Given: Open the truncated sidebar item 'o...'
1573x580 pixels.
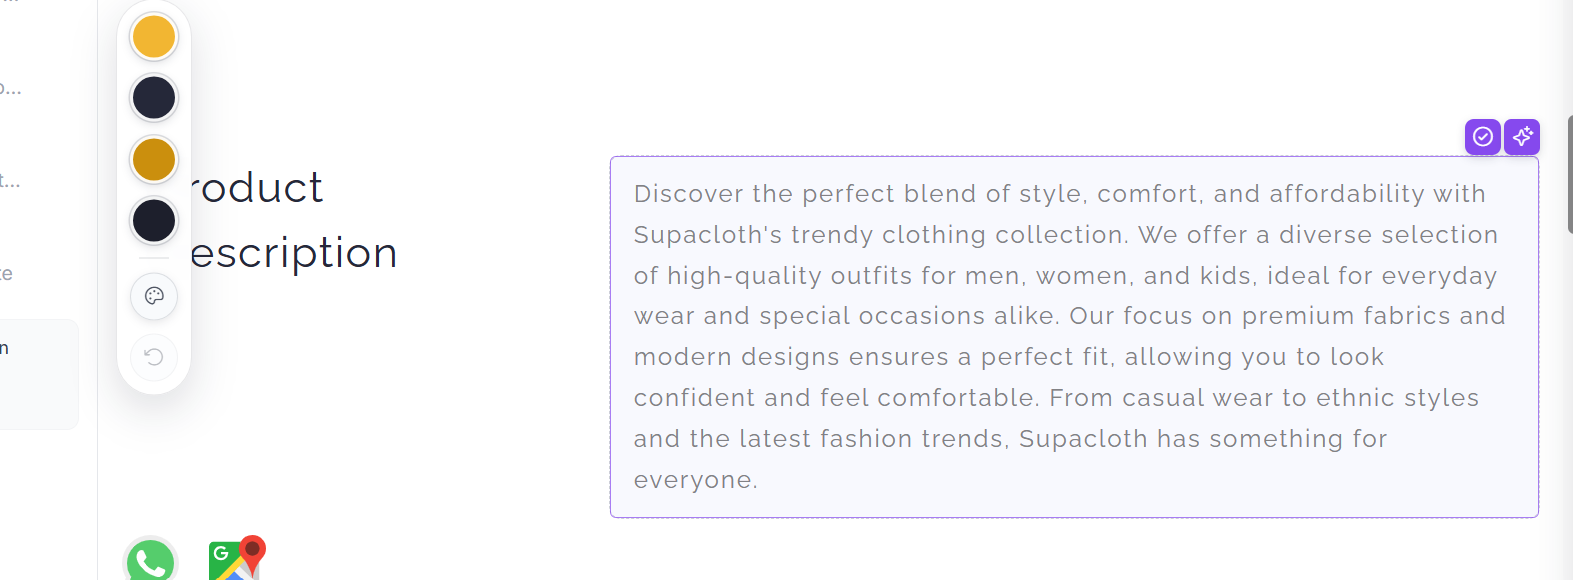Looking at the screenshot, I should pyautogui.click(x=10, y=88).
